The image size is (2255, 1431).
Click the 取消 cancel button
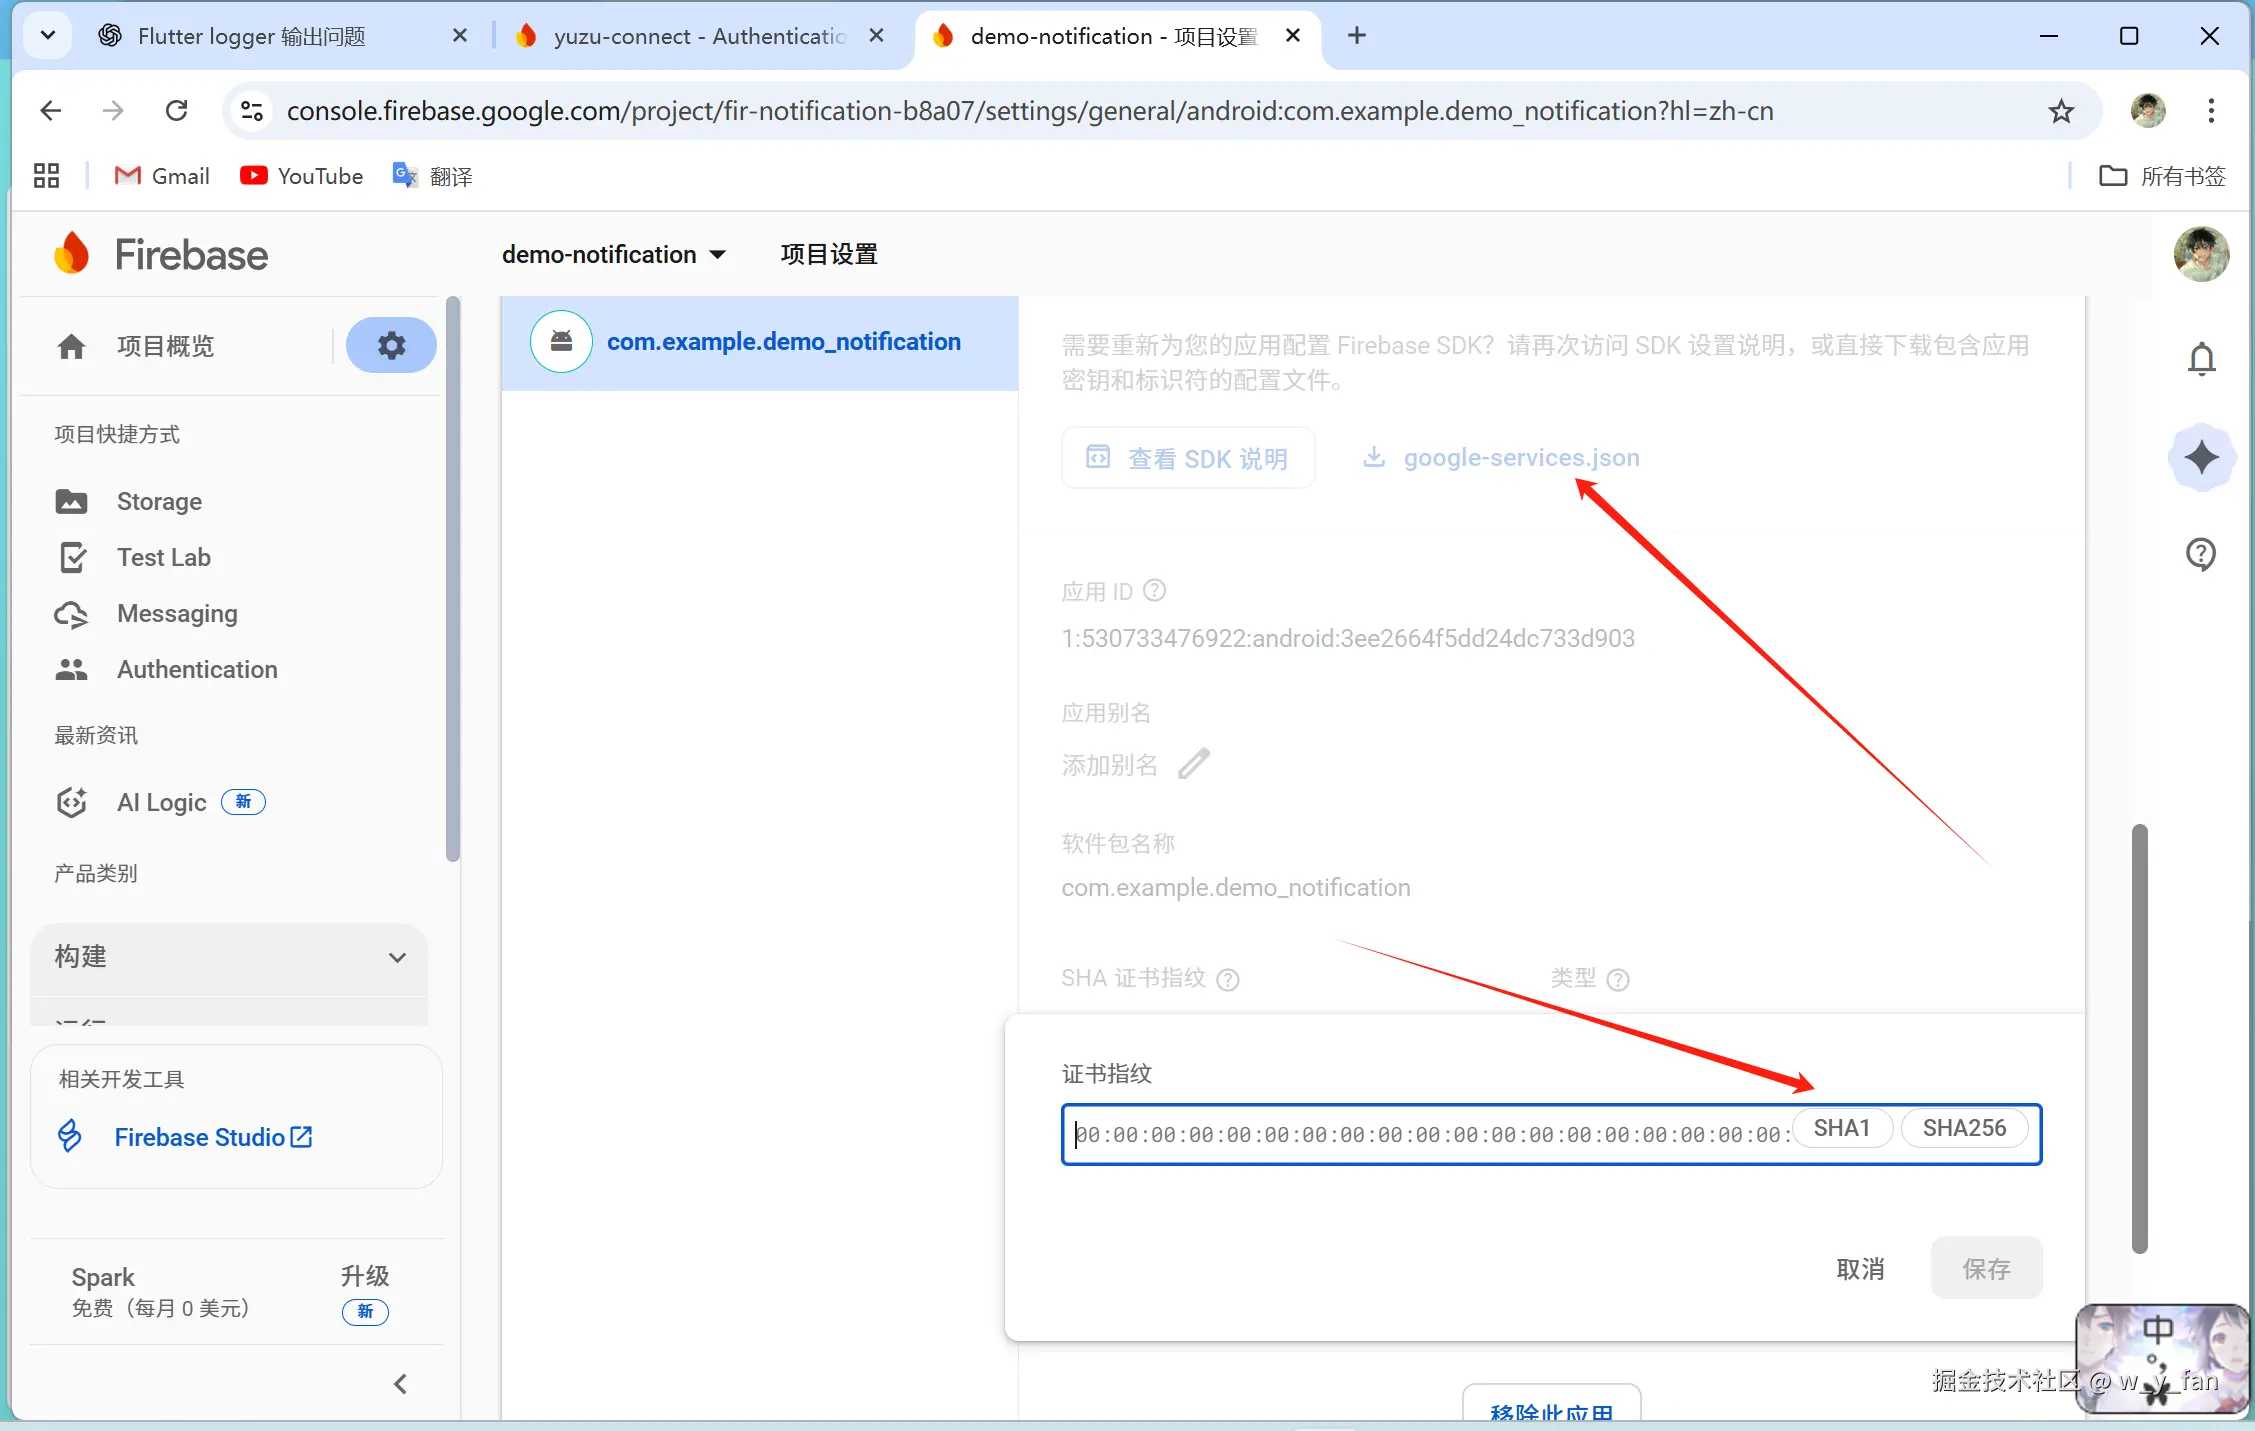tap(1860, 1268)
